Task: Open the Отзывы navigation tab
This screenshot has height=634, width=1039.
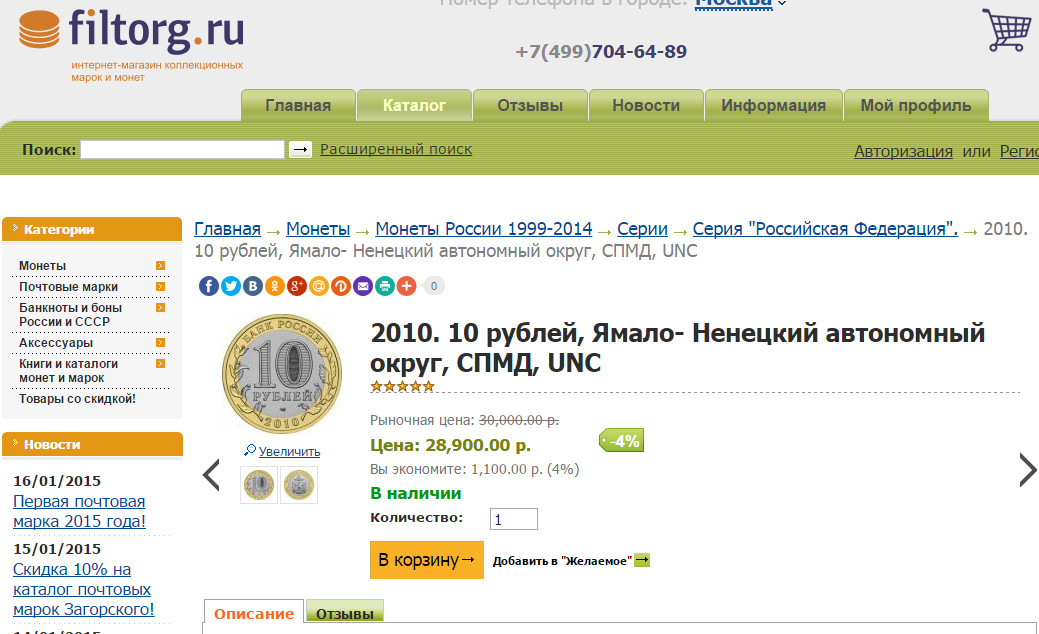Action: coord(530,105)
